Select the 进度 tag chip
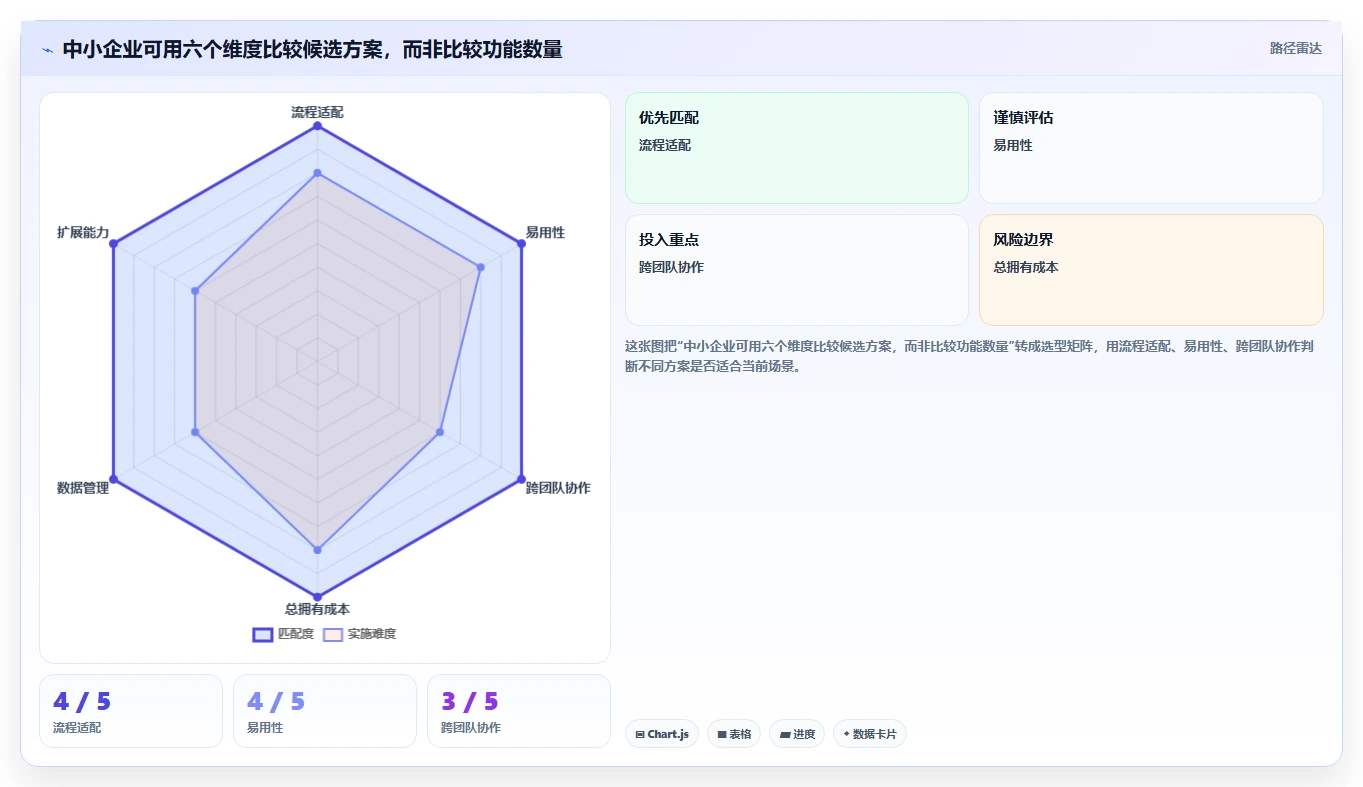 point(797,734)
